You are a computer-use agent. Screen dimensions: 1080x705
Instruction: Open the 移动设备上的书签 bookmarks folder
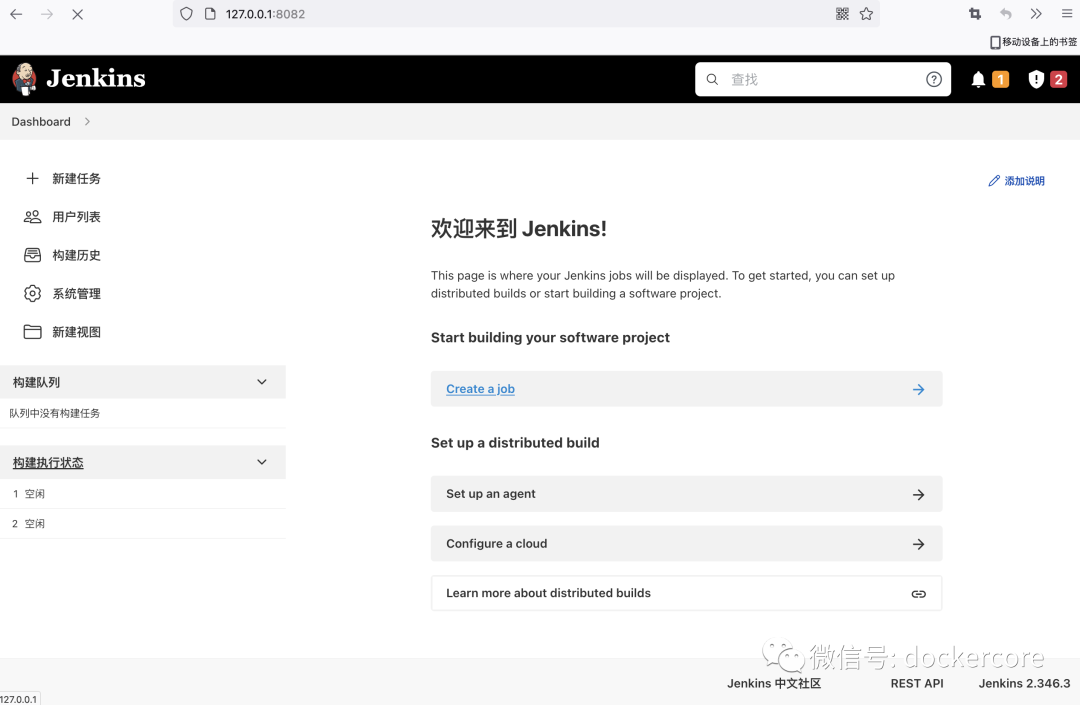pyautogui.click(x=1033, y=42)
